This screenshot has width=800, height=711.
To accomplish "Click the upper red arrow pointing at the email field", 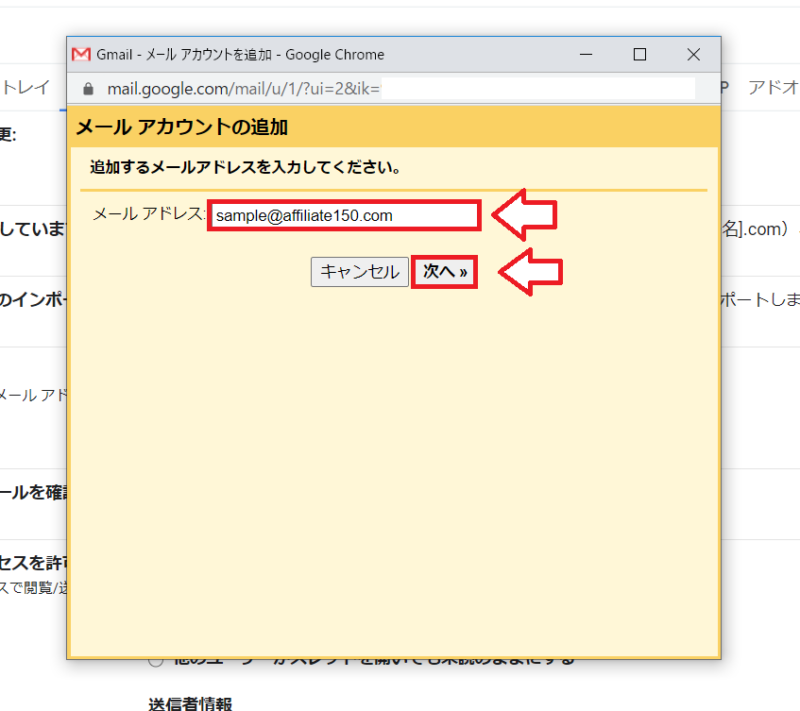I will 525,215.
